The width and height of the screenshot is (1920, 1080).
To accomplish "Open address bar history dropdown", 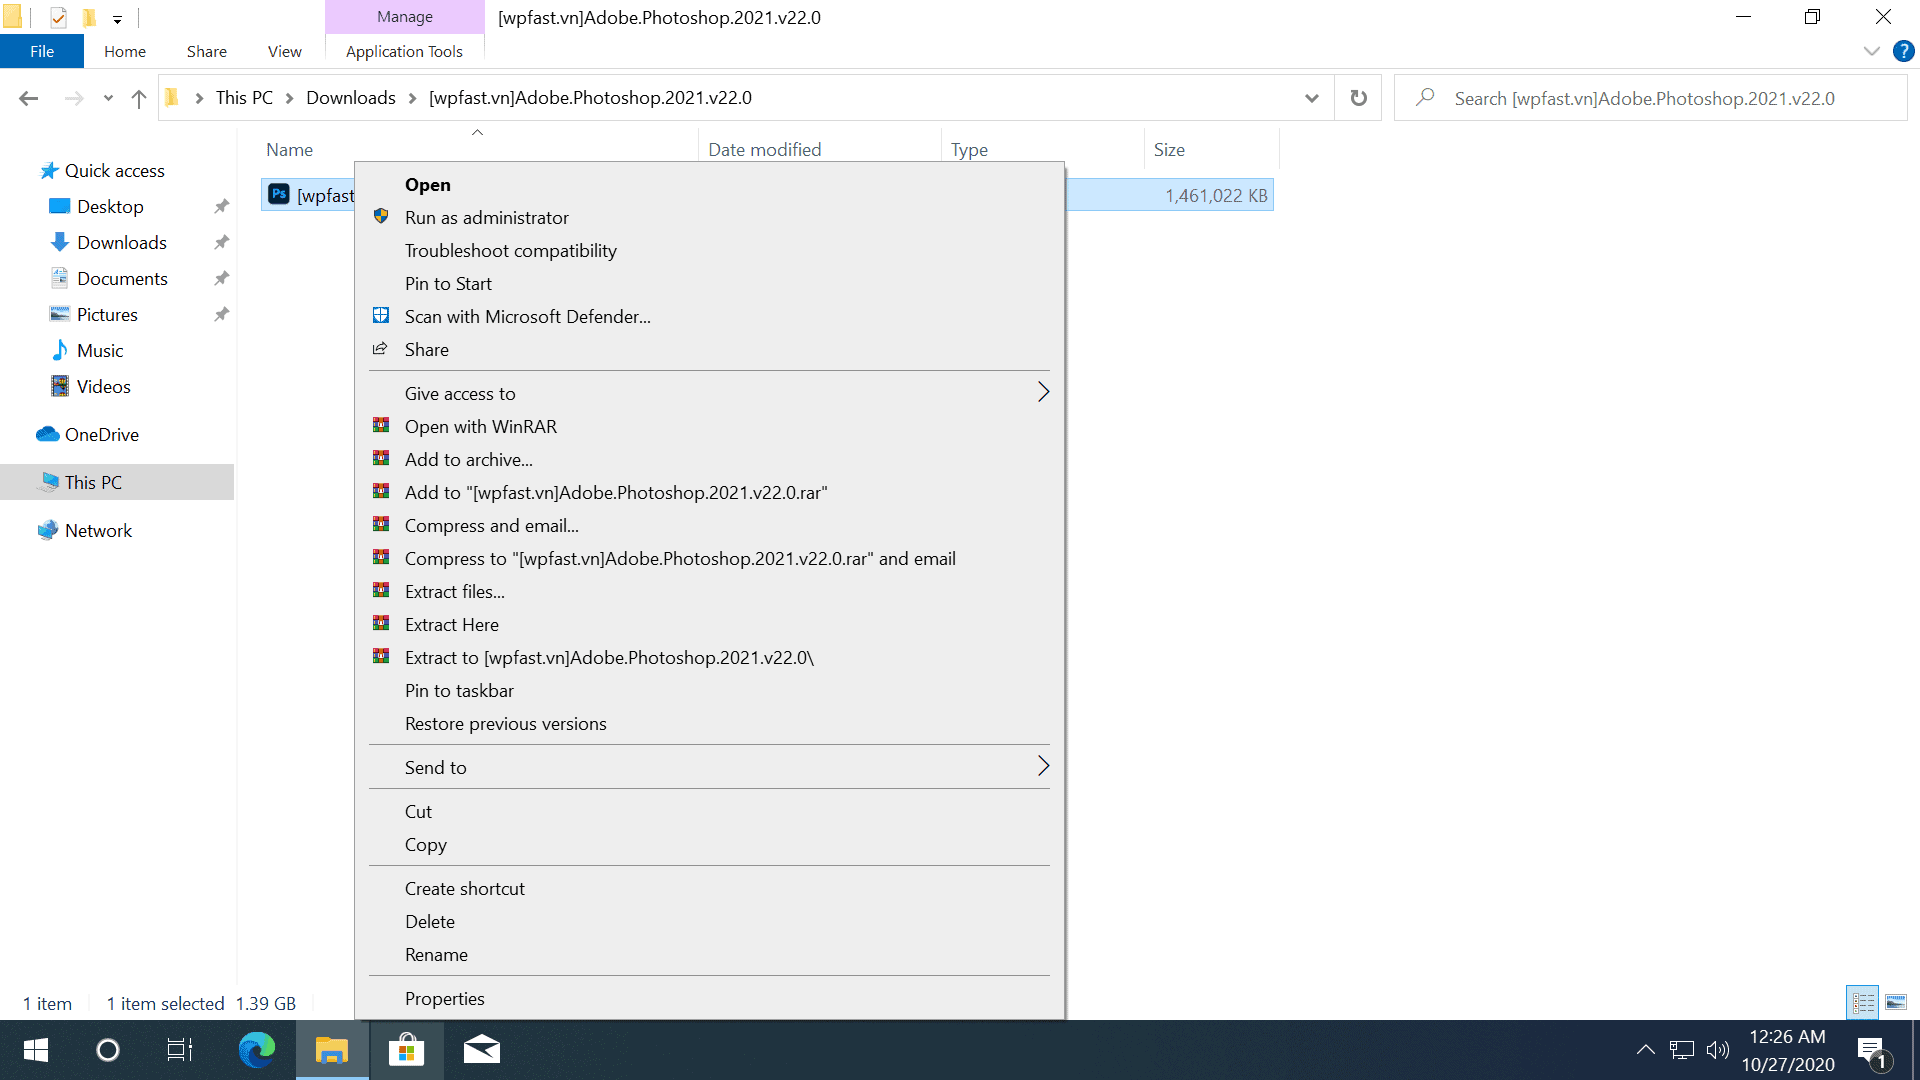I will tap(1311, 98).
